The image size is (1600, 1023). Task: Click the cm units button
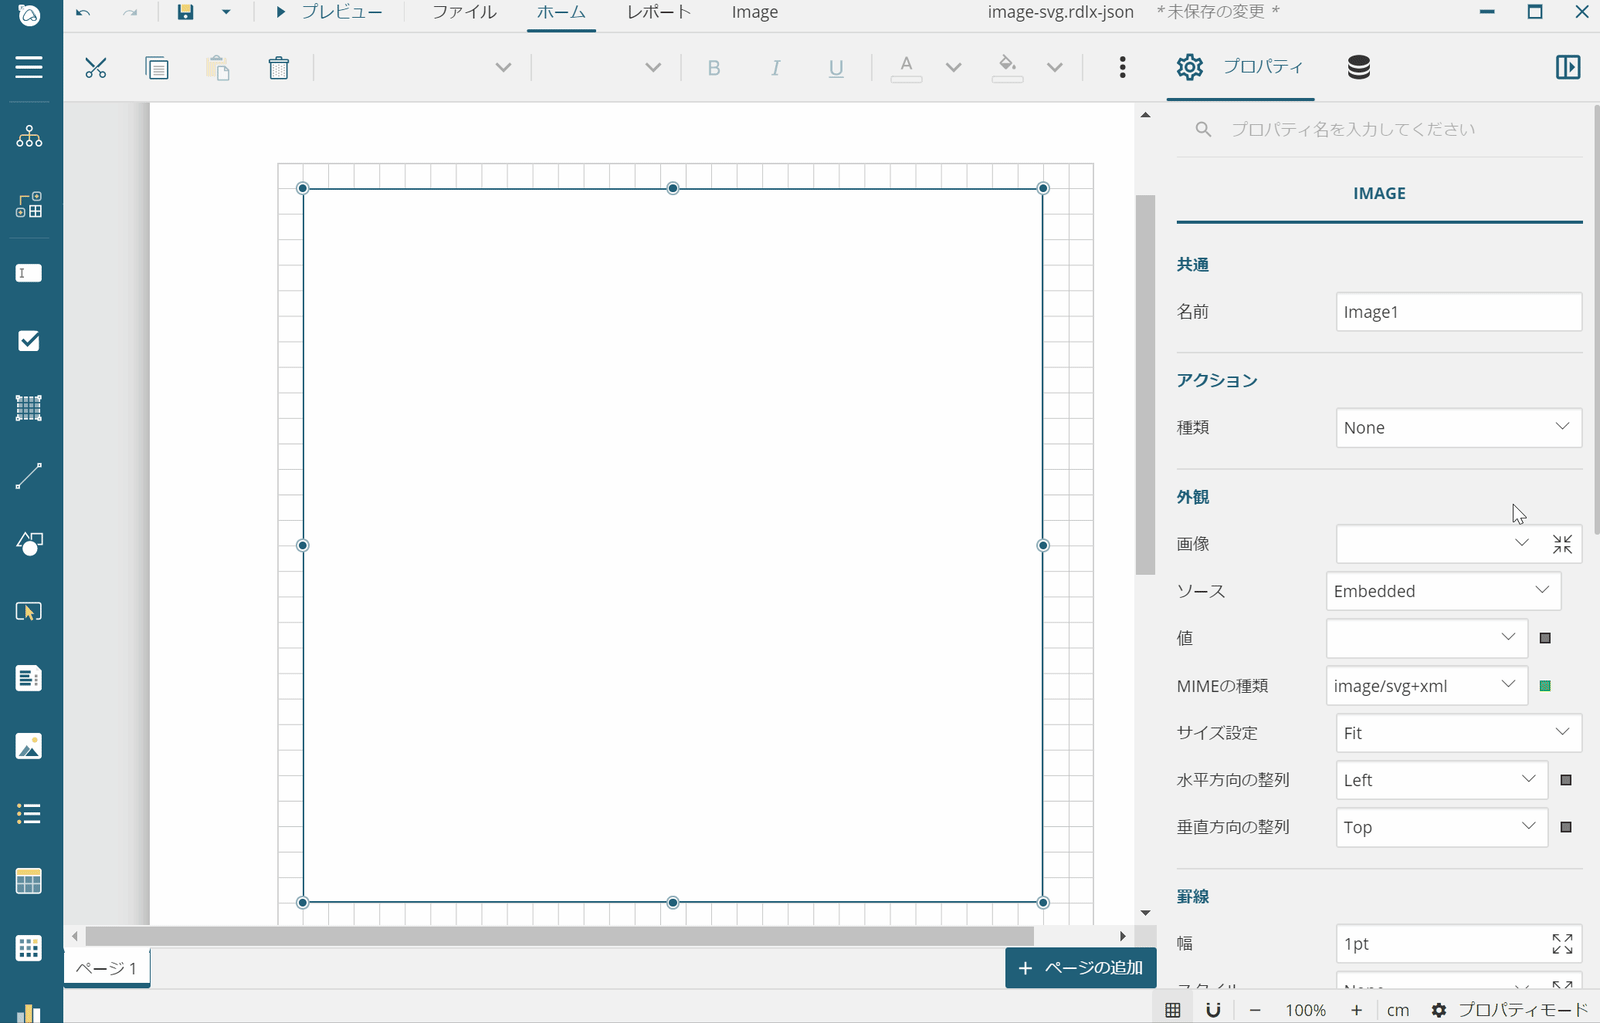coord(1398,1010)
